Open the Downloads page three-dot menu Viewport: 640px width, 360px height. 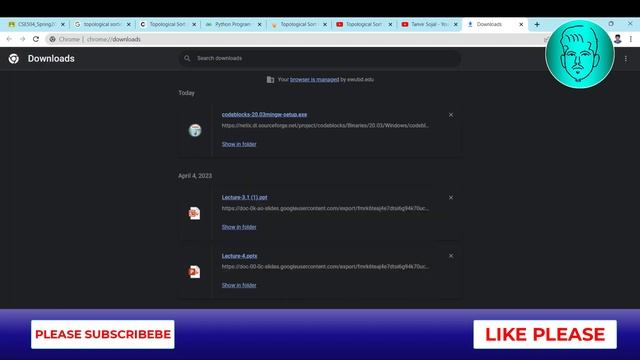tap(626, 59)
